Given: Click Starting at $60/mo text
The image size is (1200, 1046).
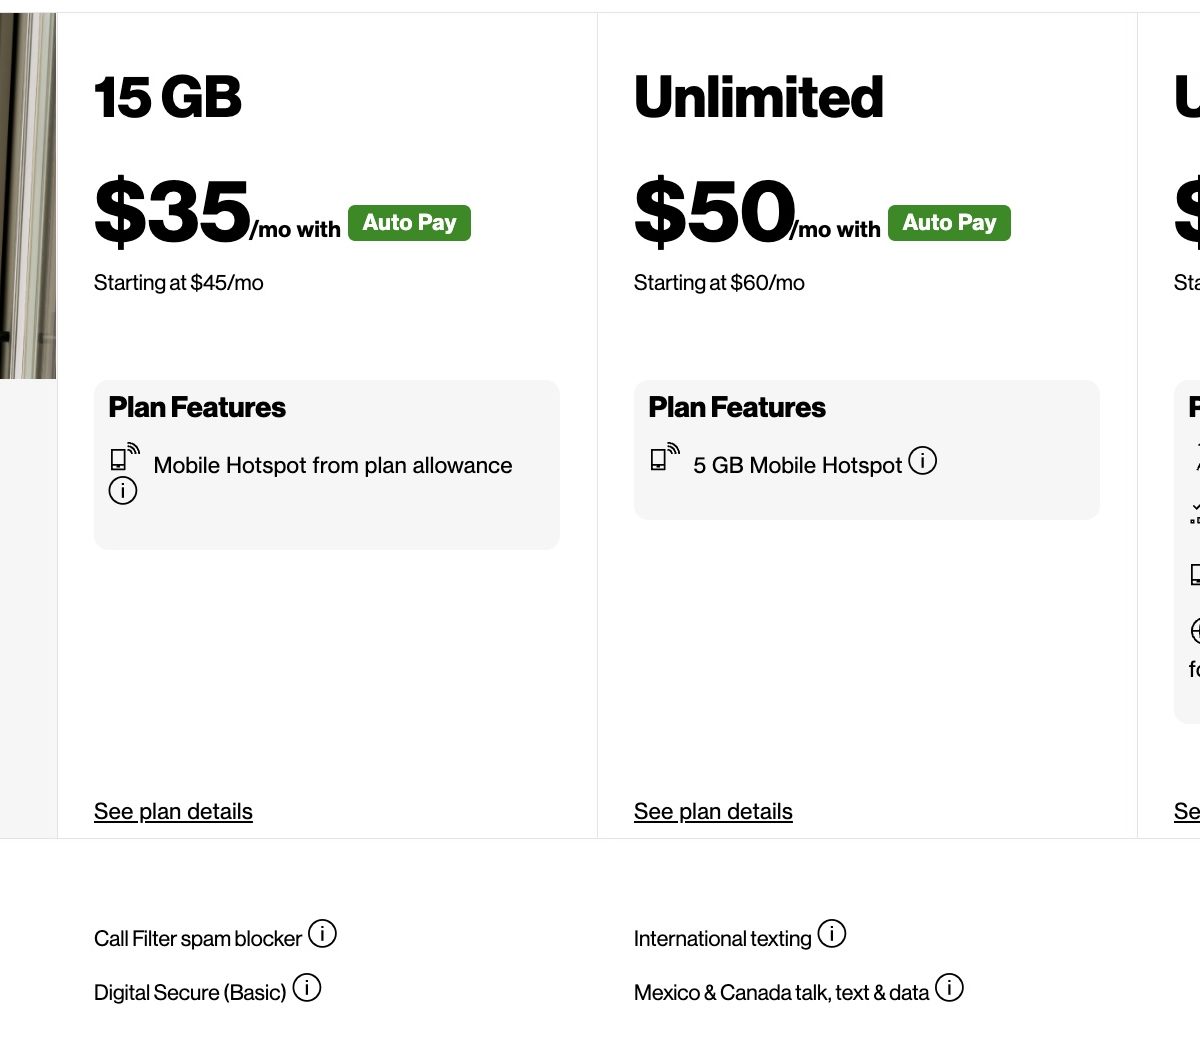Looking at the screenshot, I should (719, 283).
